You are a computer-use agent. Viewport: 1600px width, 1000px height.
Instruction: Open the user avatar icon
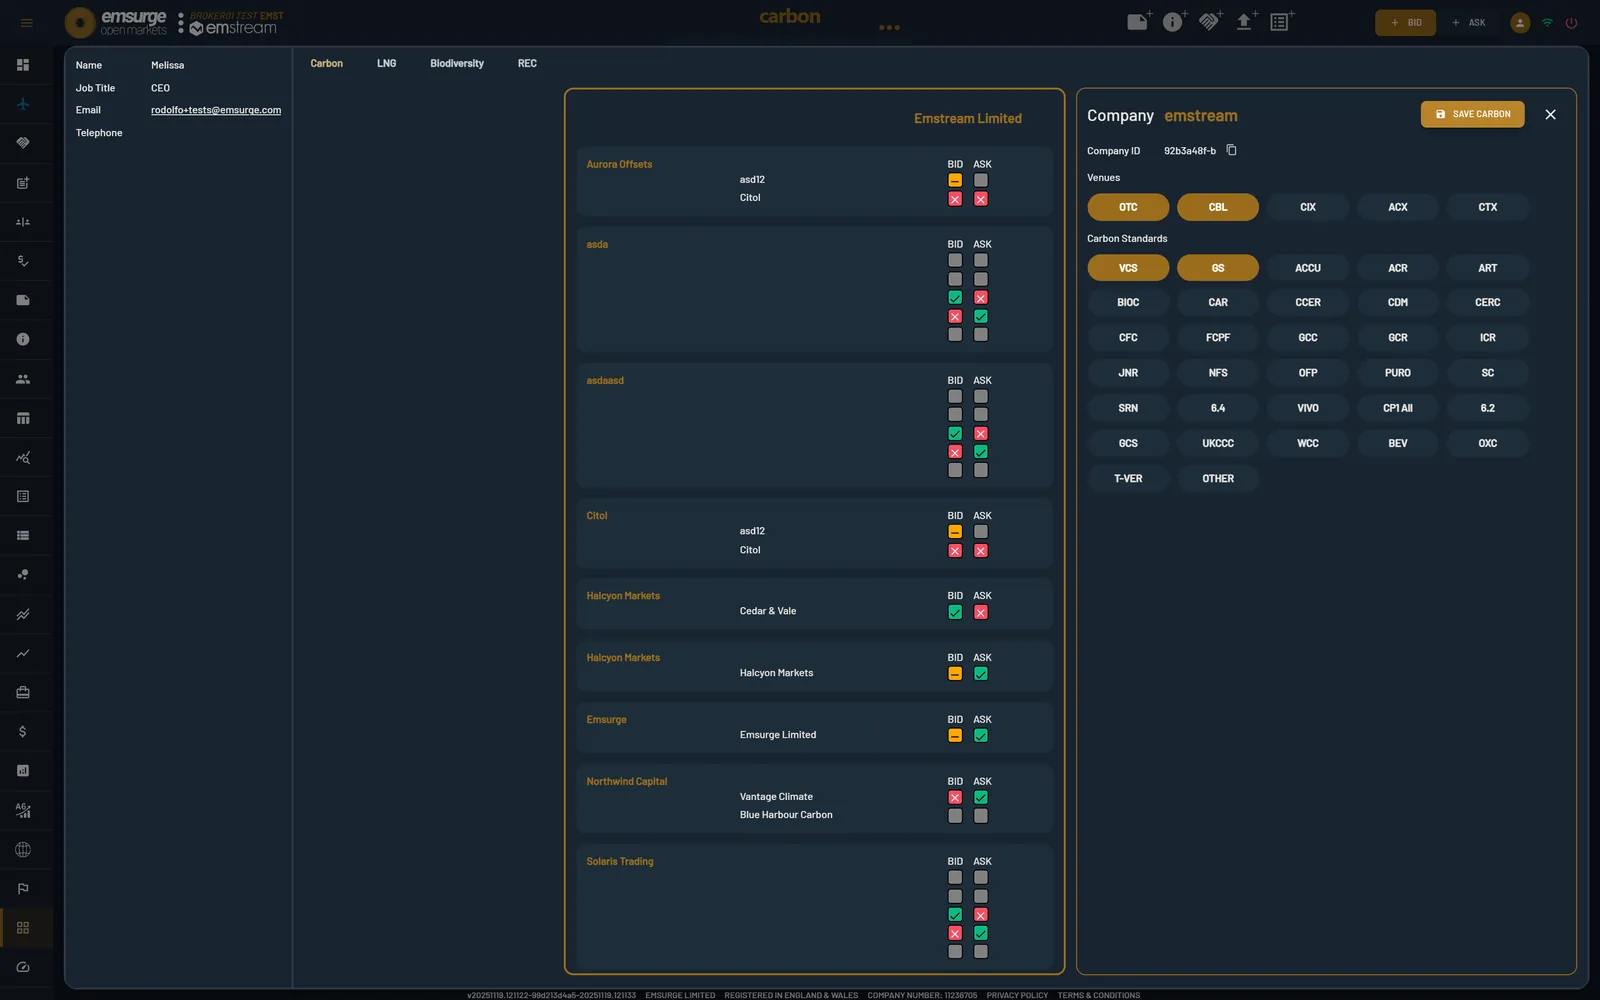pos(1520,23)
